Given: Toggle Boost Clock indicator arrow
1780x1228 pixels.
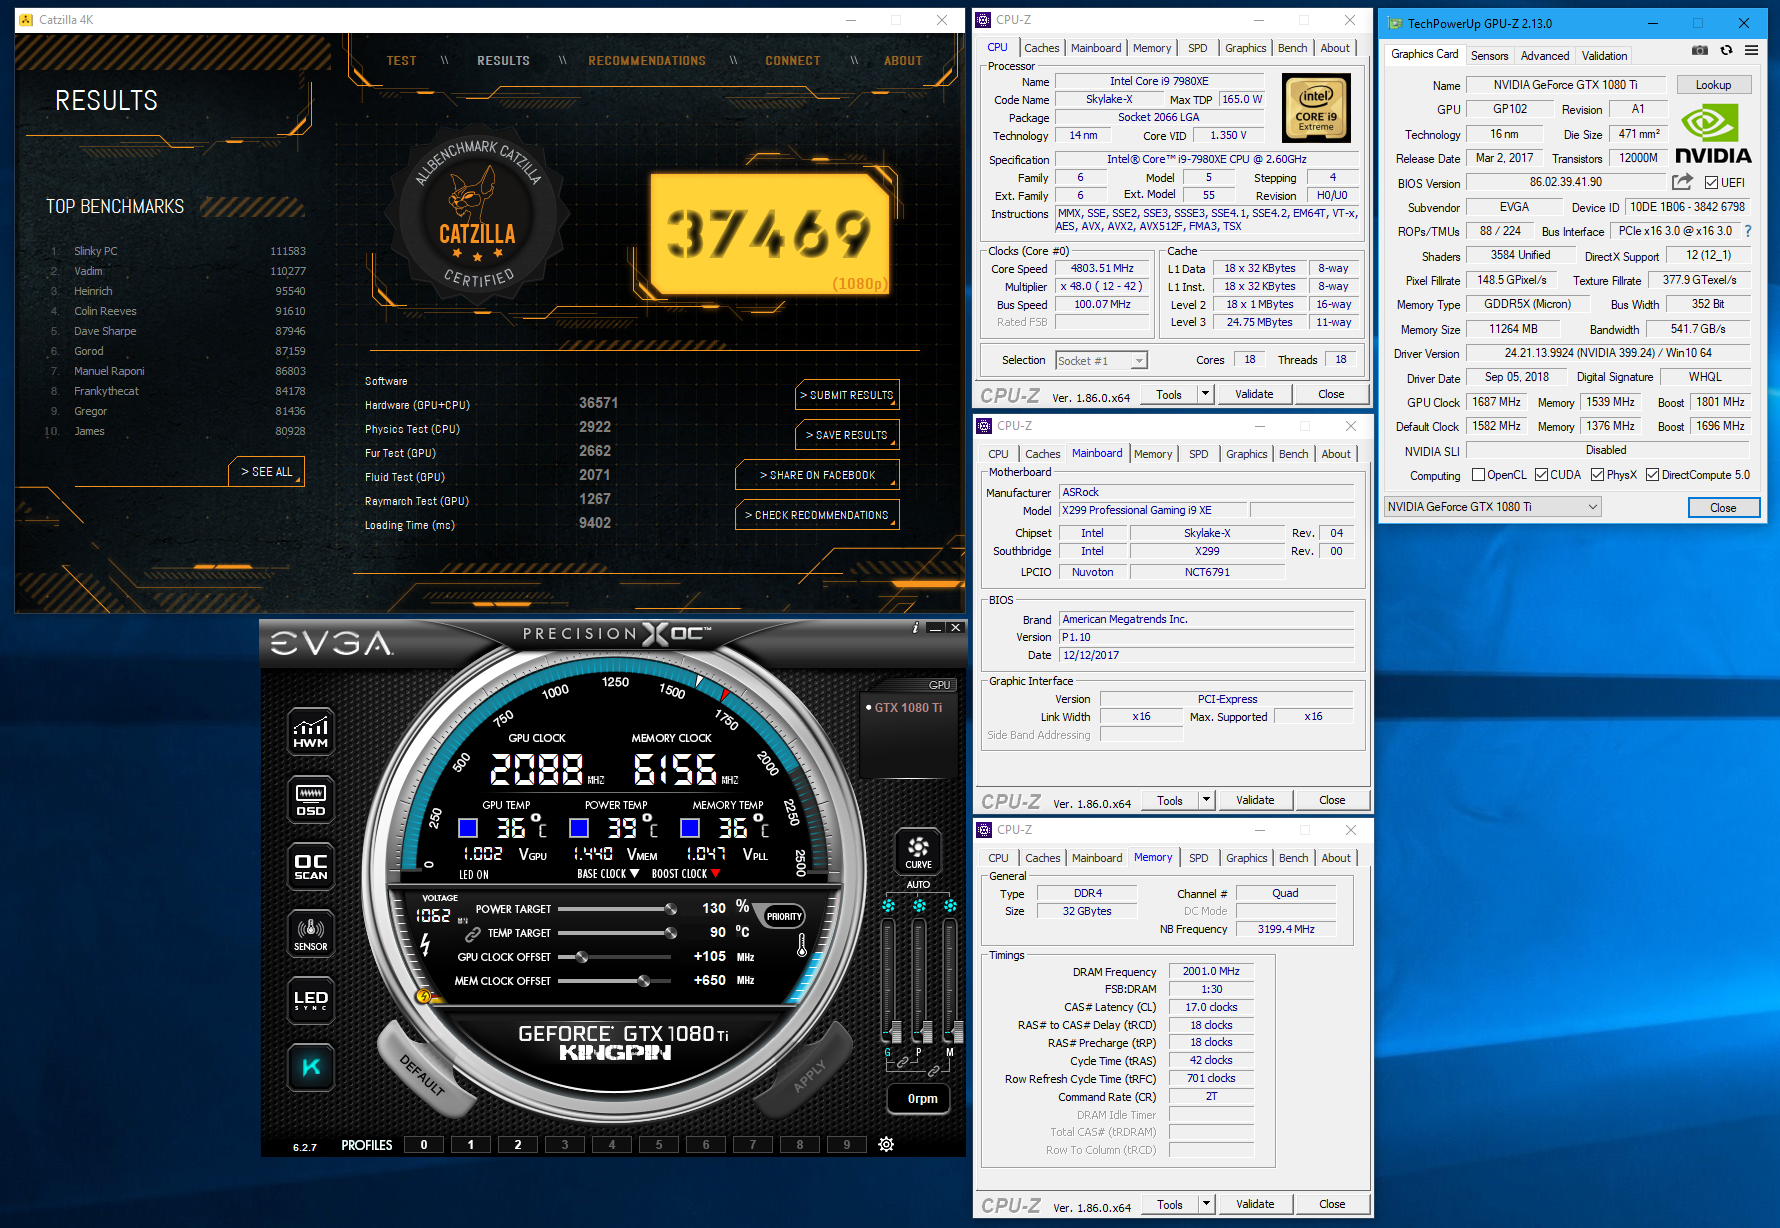Looking at the screenshot, I should pyautogui.click(x=715, y=874).
